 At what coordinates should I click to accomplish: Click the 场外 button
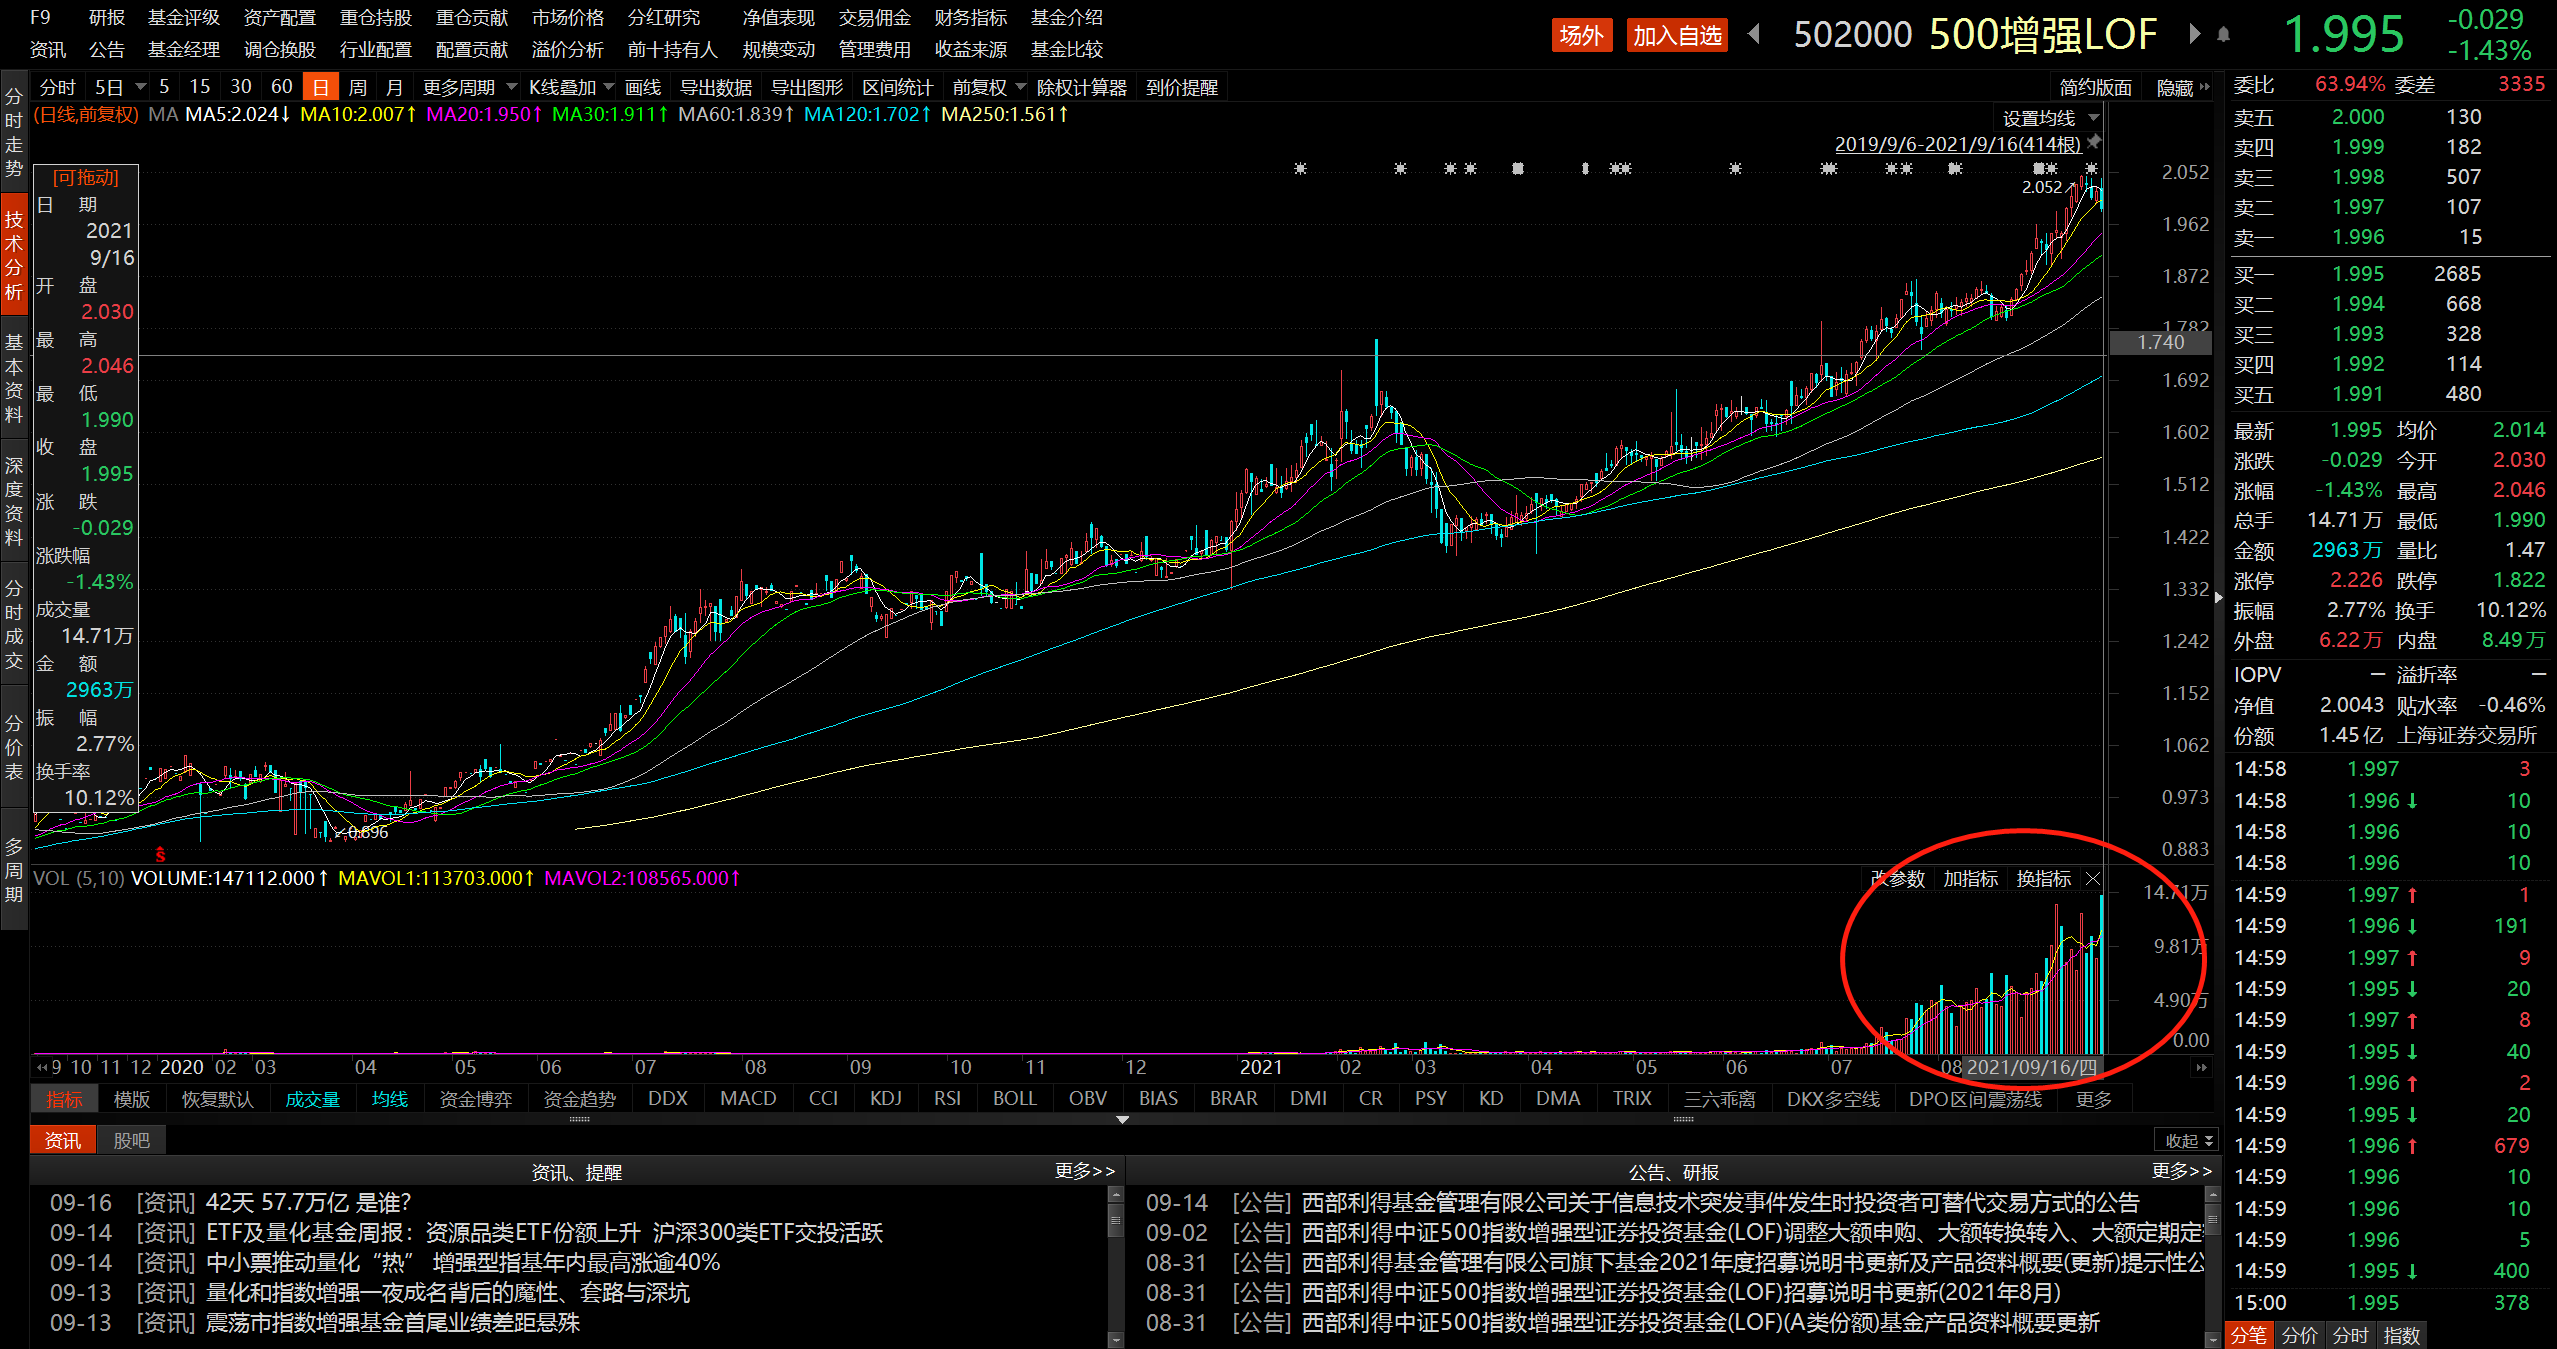click(1581, 36)
